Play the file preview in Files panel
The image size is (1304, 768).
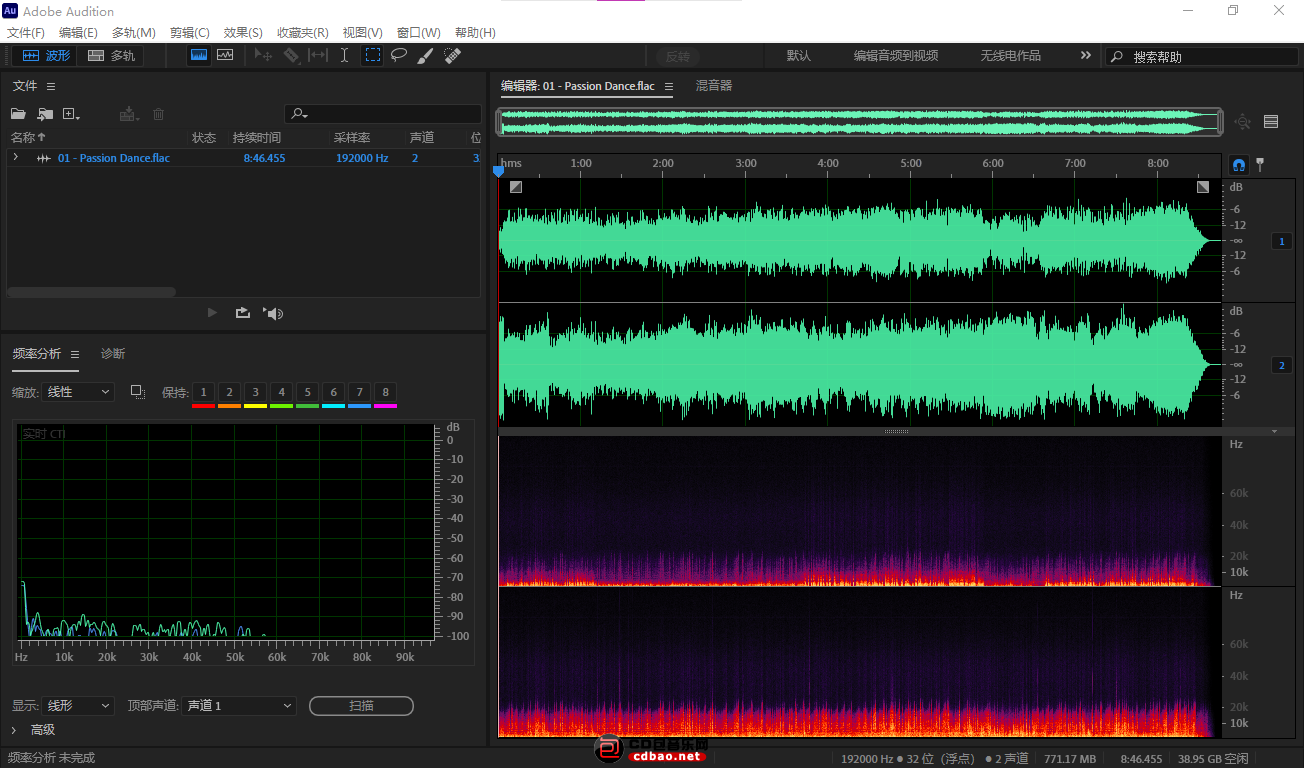pyautogui.click(x=212, y=313)
